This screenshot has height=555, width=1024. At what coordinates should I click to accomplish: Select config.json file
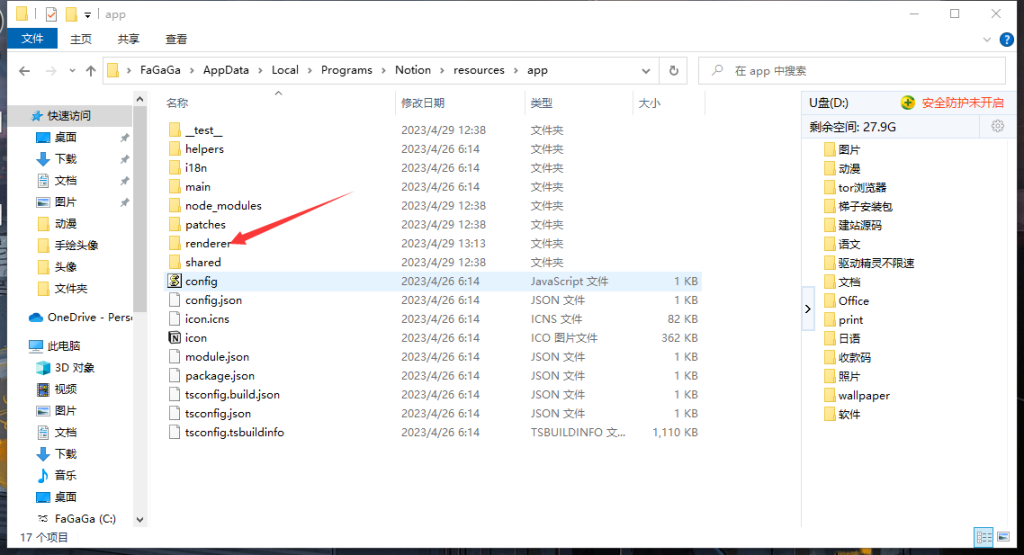coord(214,300)
